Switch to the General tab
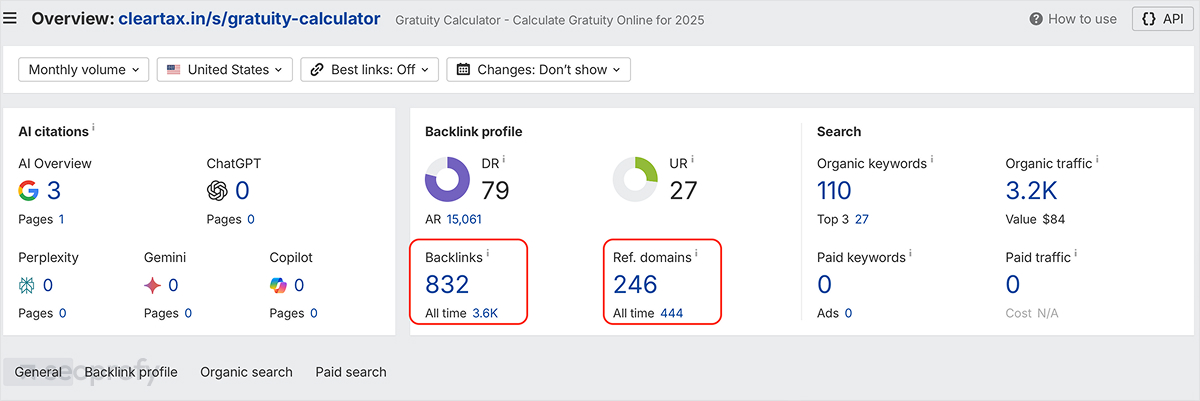This screenshot has width=1200, height=401. (38, 372)
